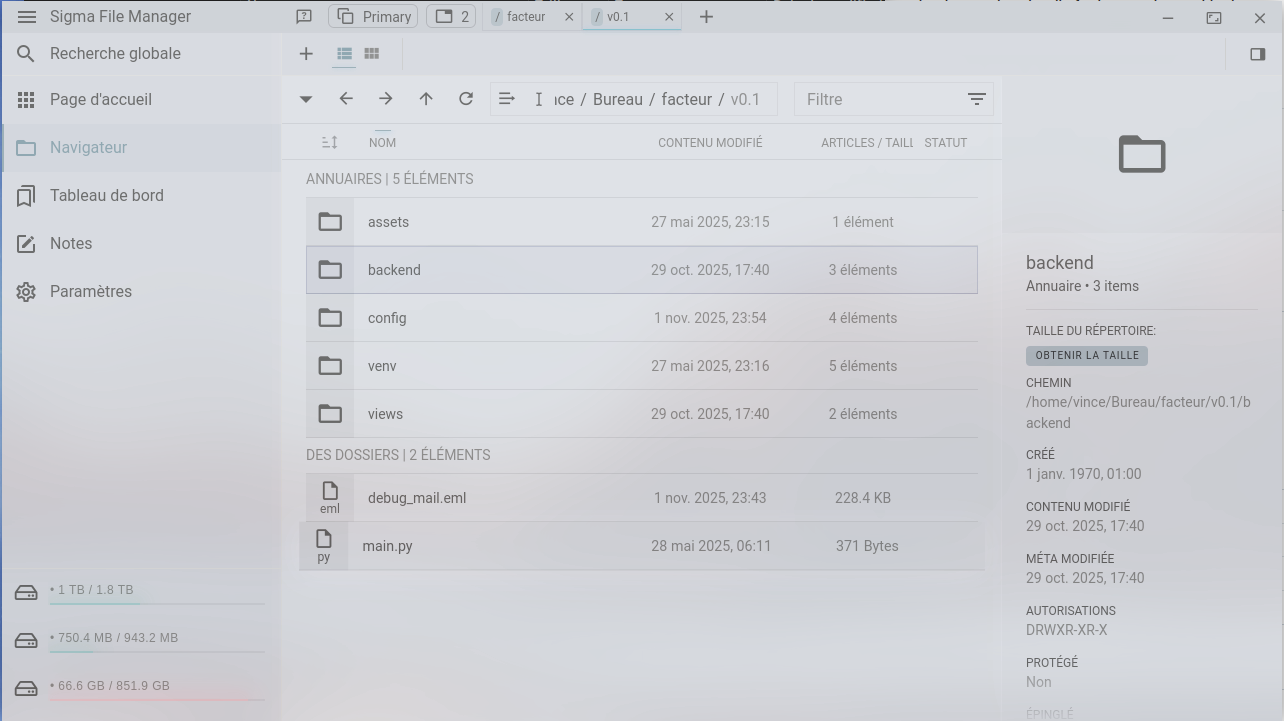
Task: Expand the navigation history dropdown arrow
Action: pos(306,99)
